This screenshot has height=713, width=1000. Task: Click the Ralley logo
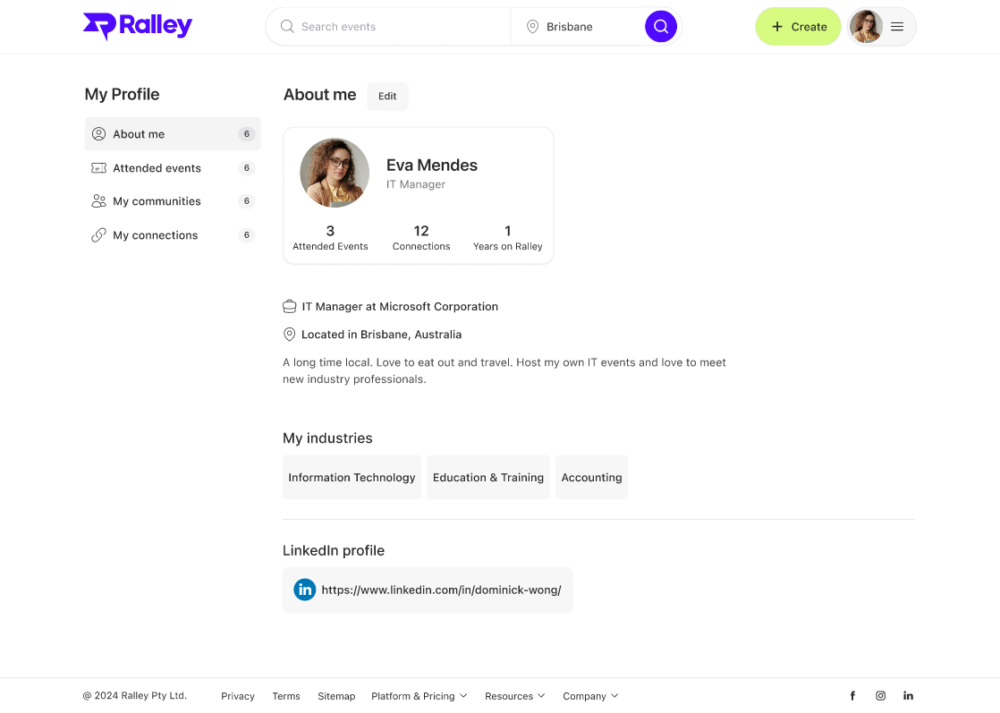[x=137, y=27]
